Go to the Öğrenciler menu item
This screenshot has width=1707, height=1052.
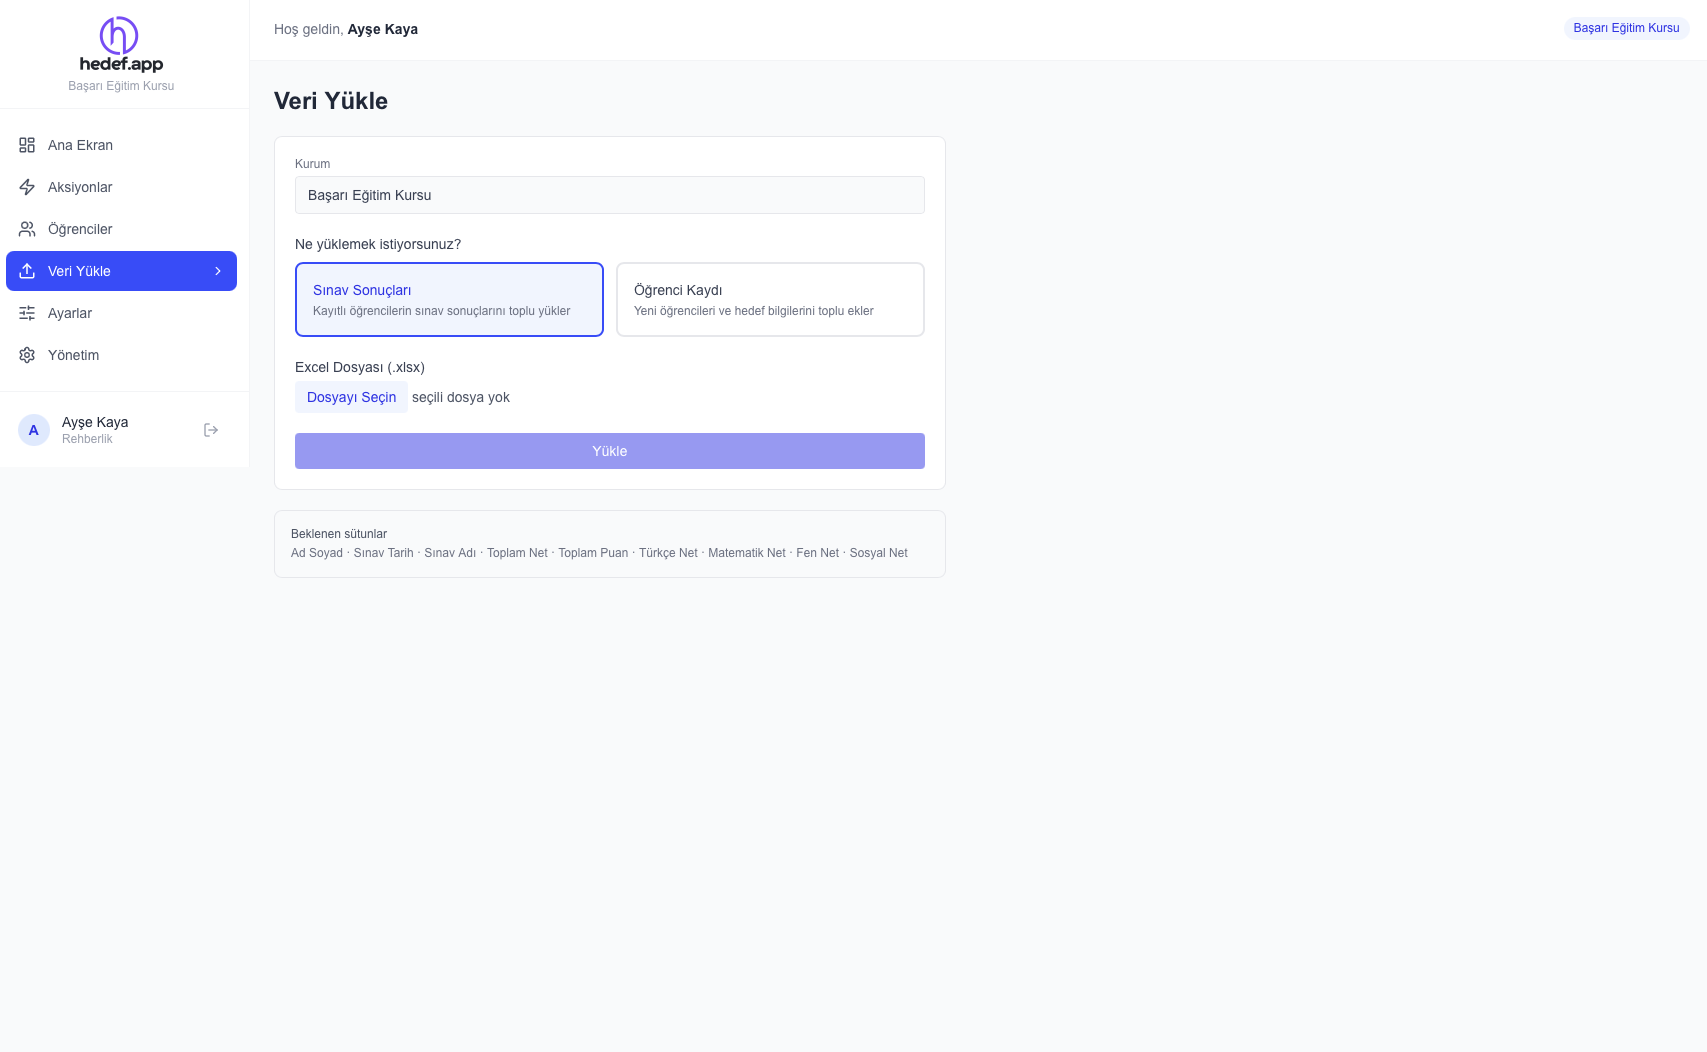(x=80, y=229)
